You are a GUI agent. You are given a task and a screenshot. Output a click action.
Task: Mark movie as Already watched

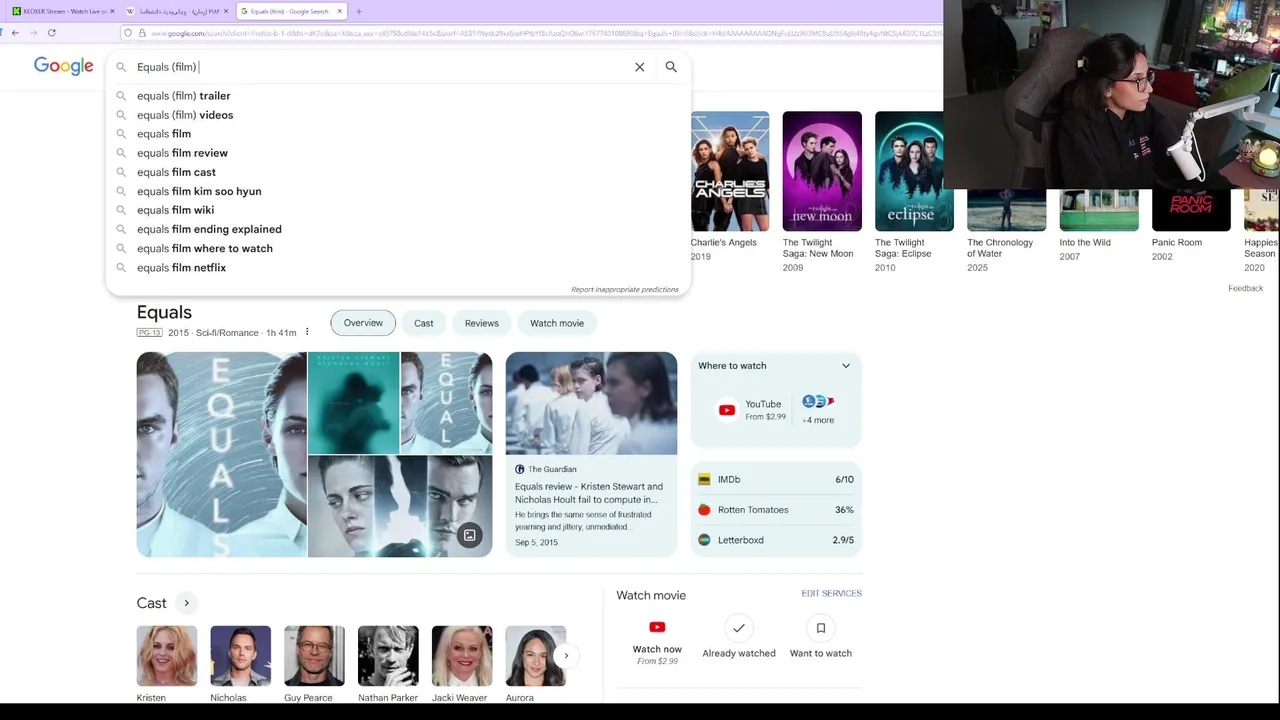point(739,637)
